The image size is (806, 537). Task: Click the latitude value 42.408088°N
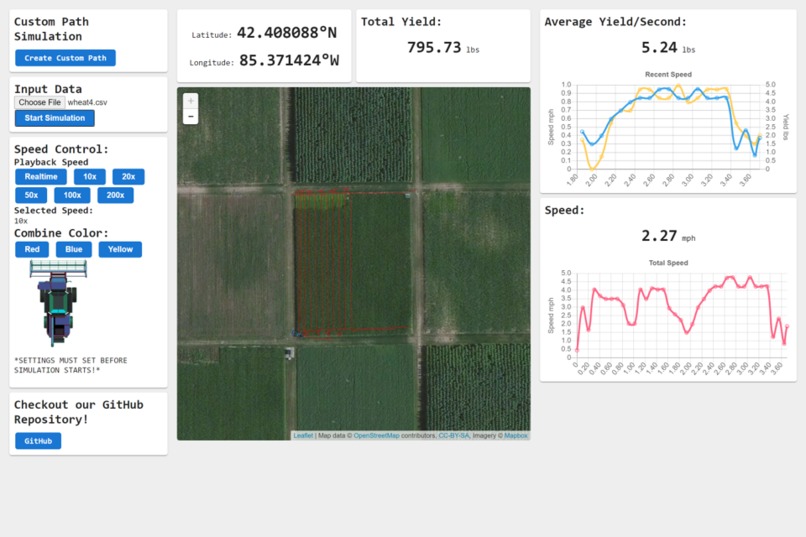[x=287, y=33]
